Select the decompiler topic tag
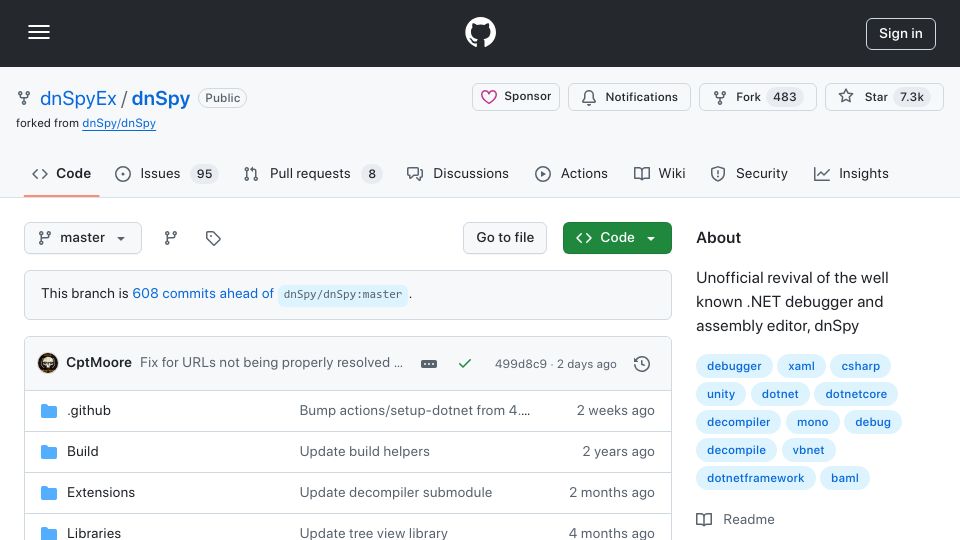 (738, 422)
